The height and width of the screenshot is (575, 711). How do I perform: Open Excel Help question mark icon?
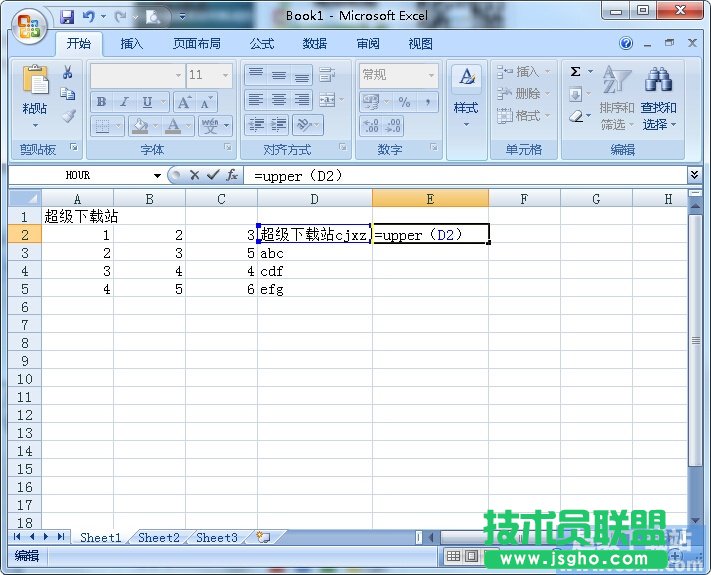coord(626,44)
